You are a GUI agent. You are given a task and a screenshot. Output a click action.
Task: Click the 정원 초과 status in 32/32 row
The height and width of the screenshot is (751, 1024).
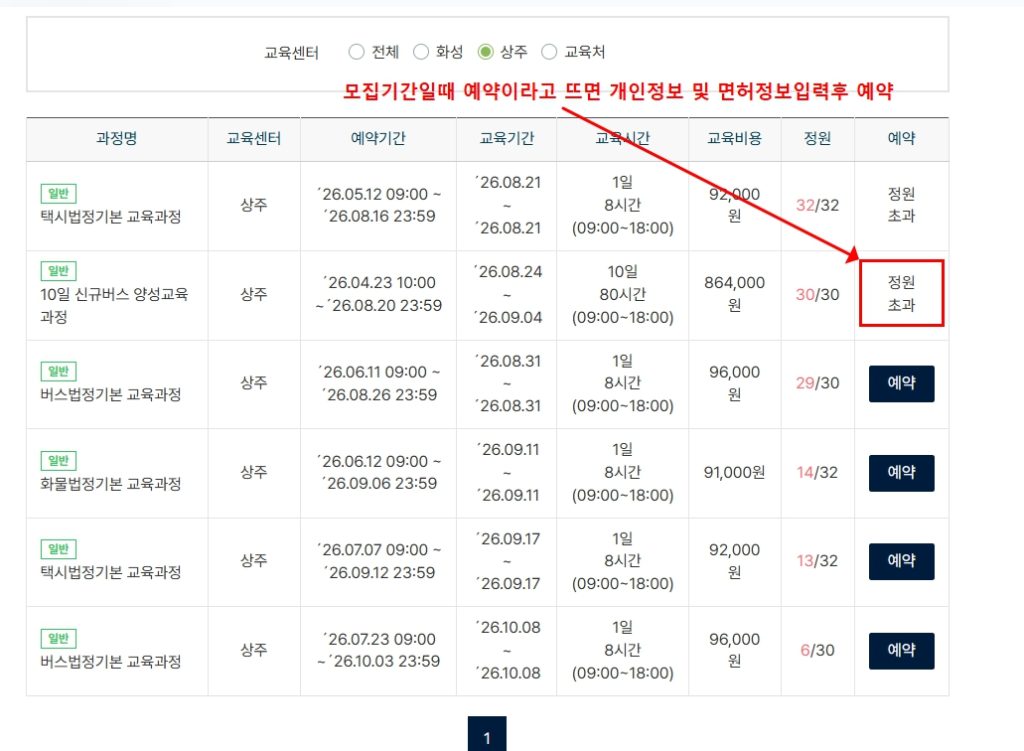901,205
